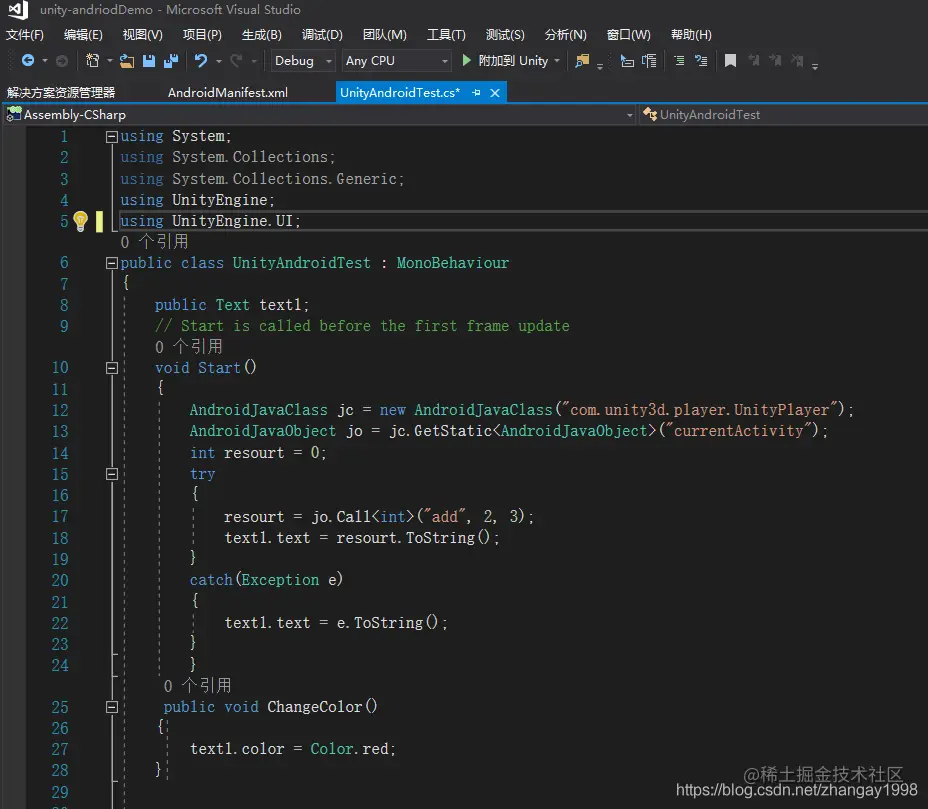Open the 窗口(W) menu

point(629,35)
